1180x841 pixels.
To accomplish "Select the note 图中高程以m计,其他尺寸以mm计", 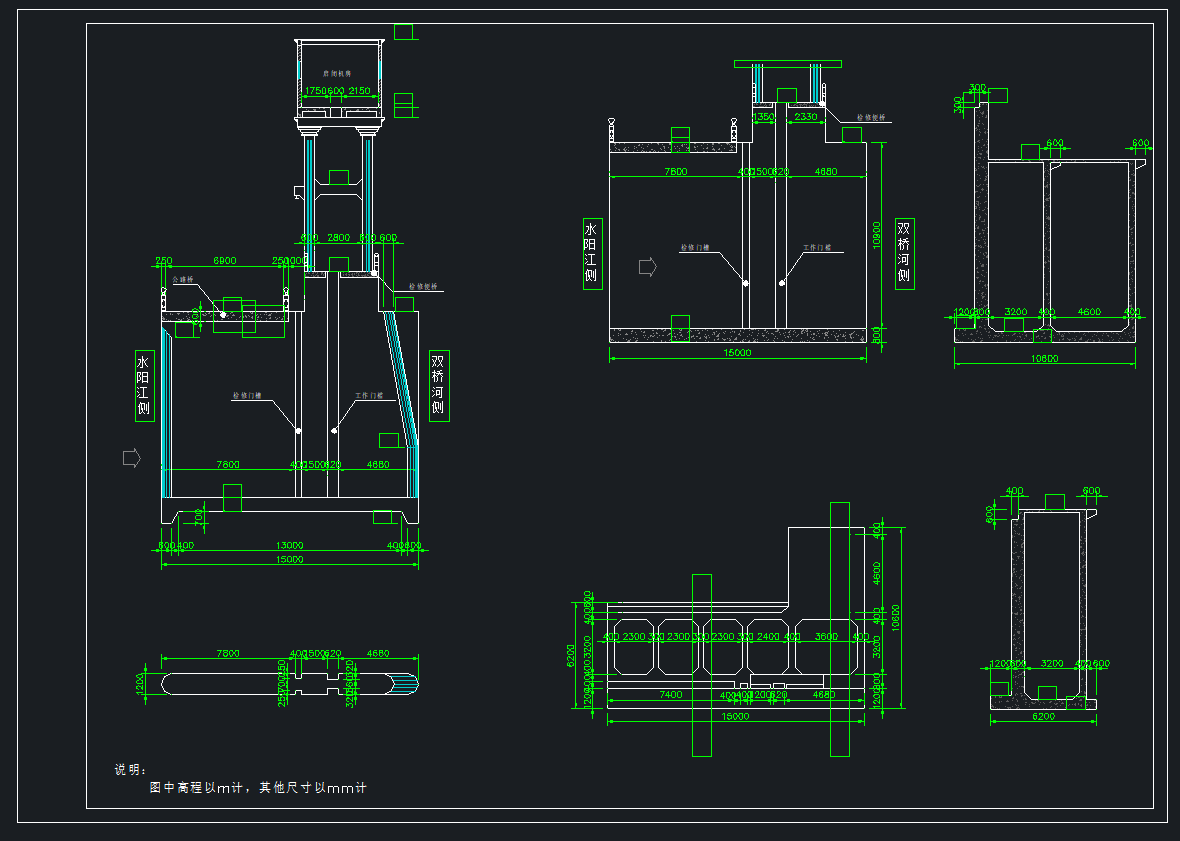I will coord(258,788).
